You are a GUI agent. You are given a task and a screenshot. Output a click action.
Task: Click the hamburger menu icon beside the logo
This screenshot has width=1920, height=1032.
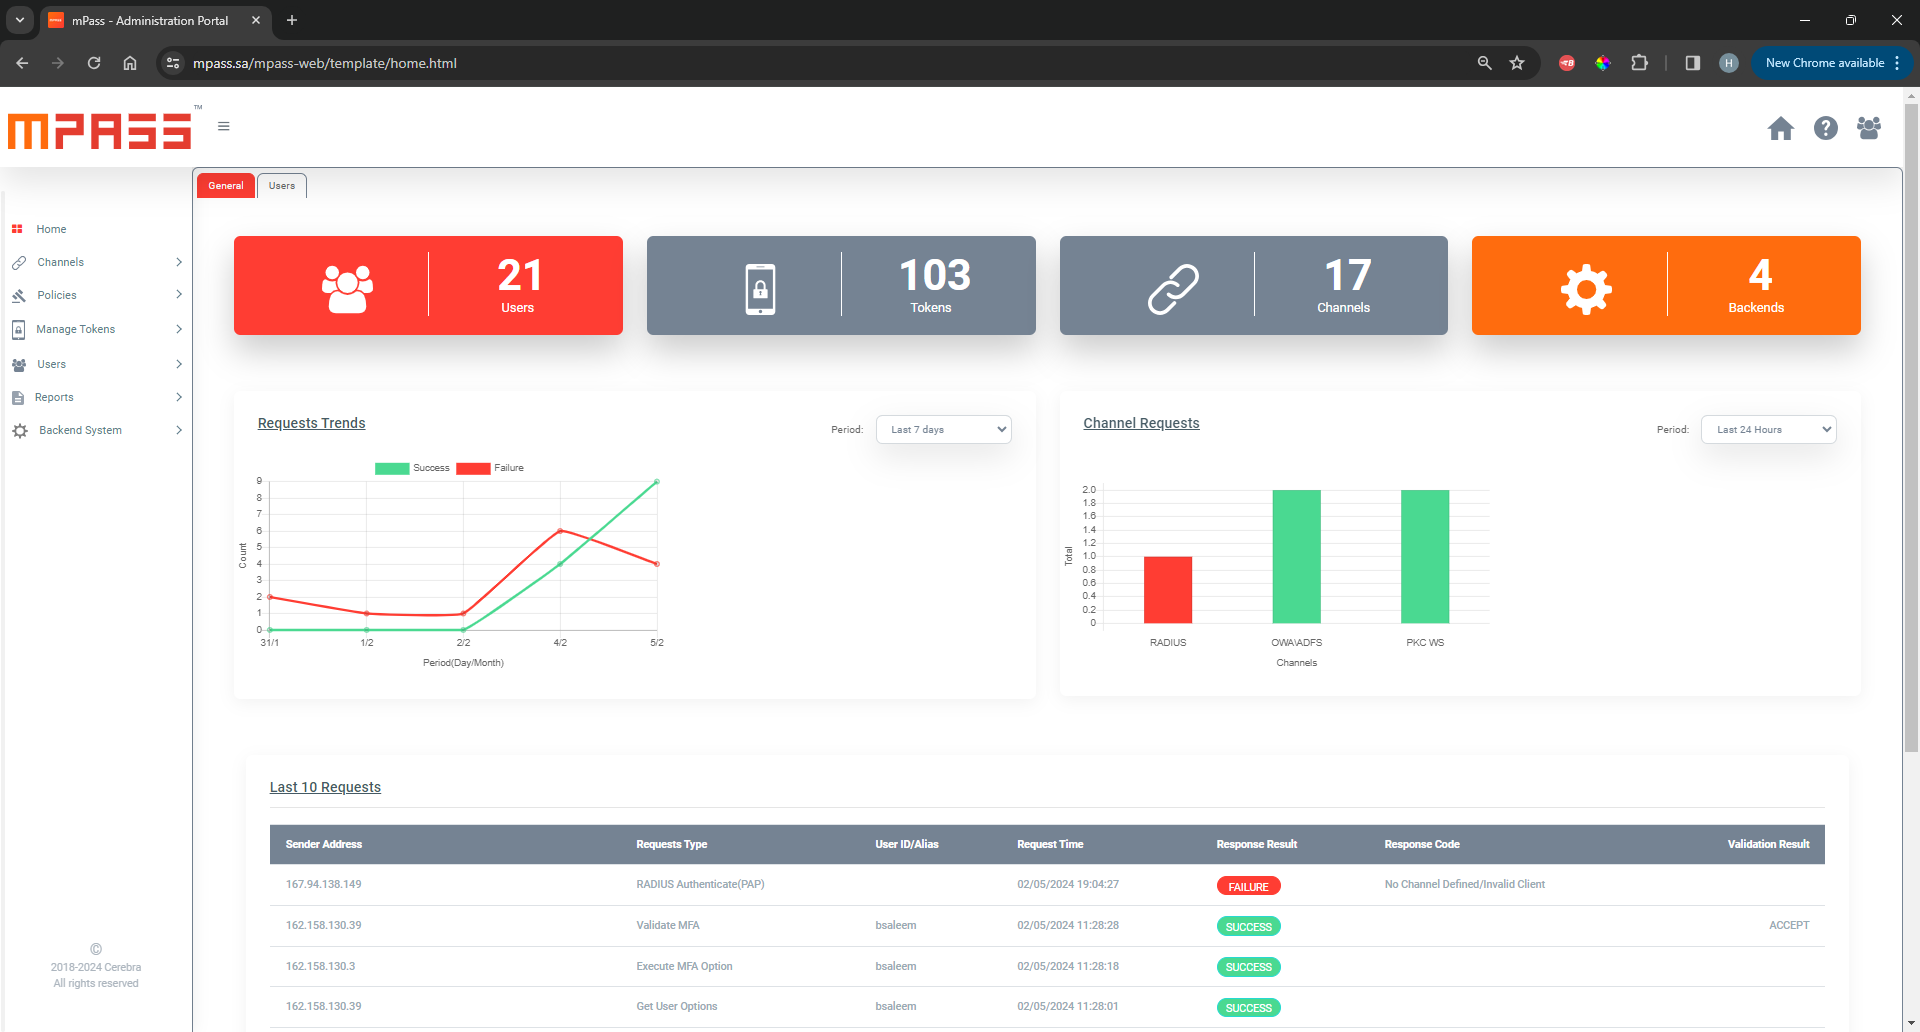pyautogui.click(x=224, y=126)
